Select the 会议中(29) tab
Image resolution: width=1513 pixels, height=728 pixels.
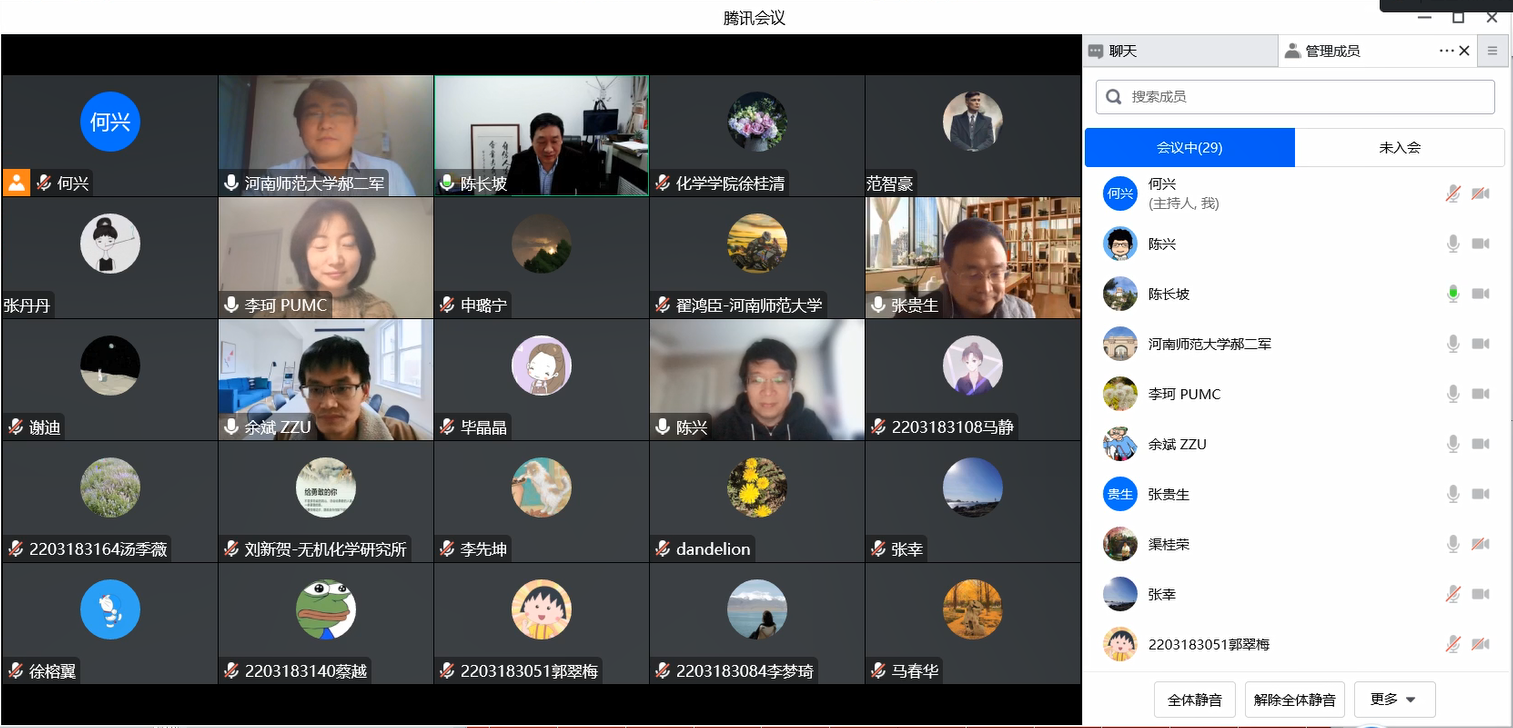point(1190,147)
